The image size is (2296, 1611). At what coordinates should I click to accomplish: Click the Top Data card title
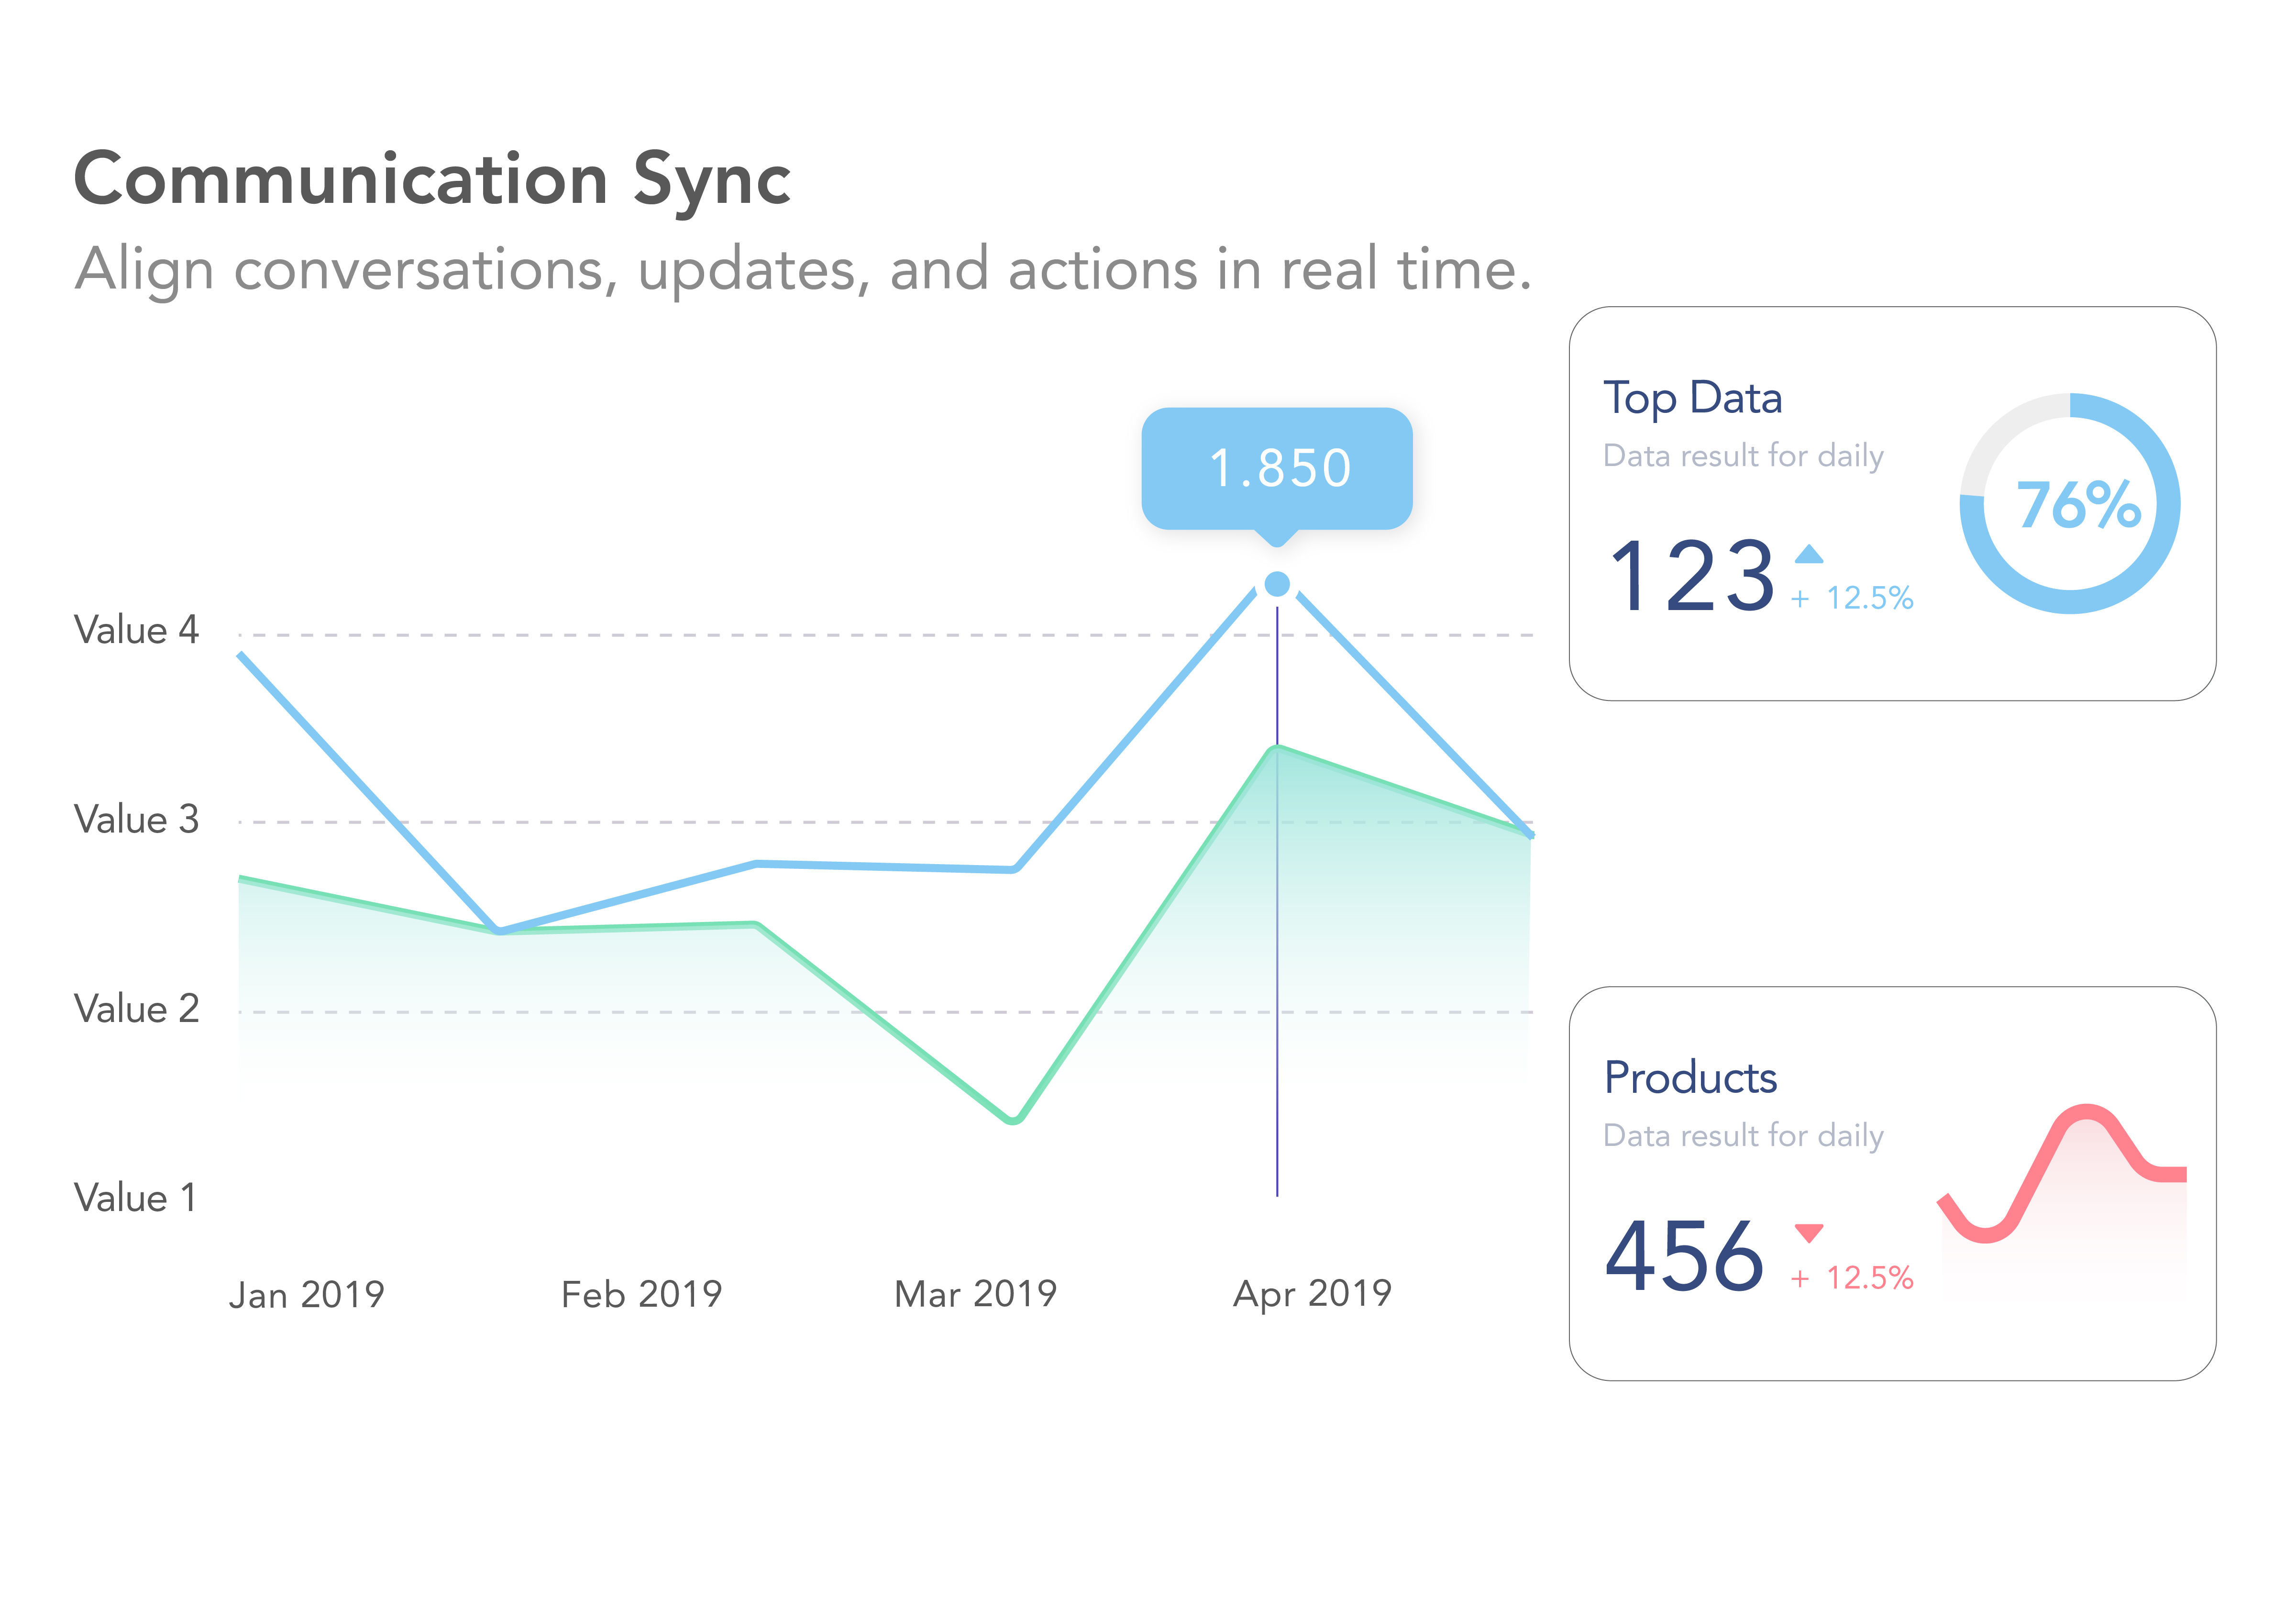(1692, 398)
